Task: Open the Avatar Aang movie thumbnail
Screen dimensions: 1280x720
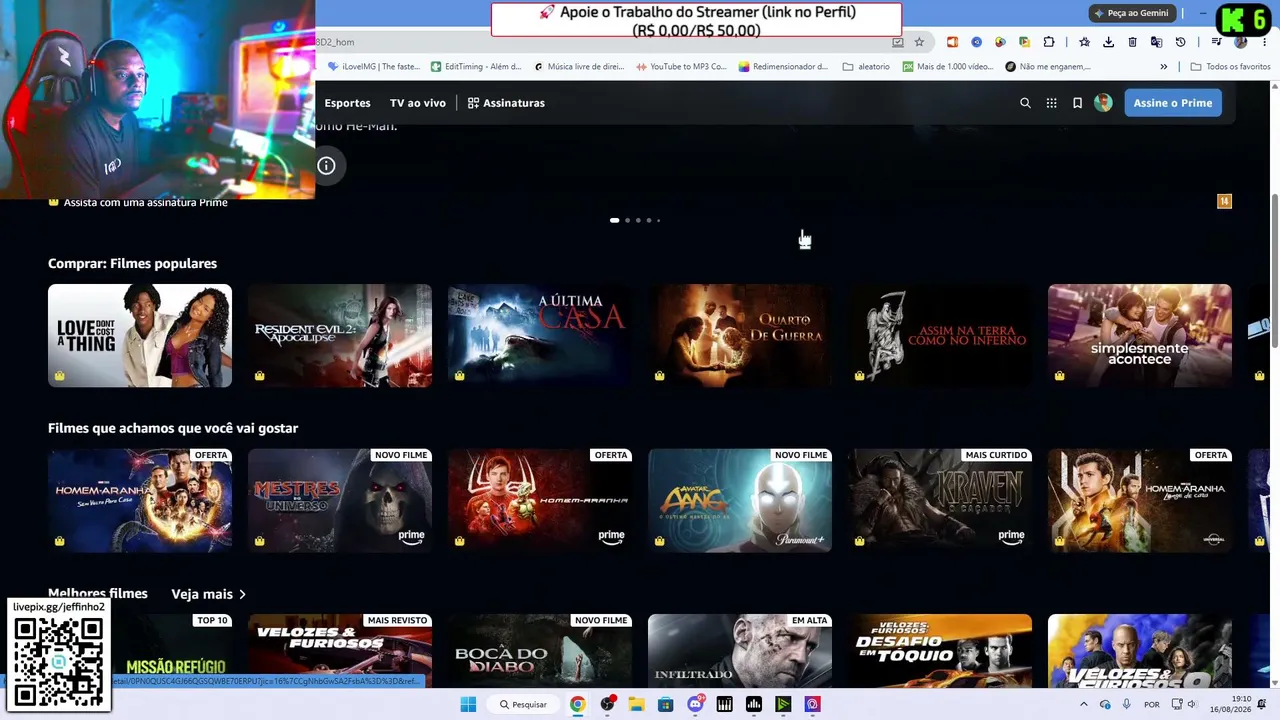Action: point(740,500)
